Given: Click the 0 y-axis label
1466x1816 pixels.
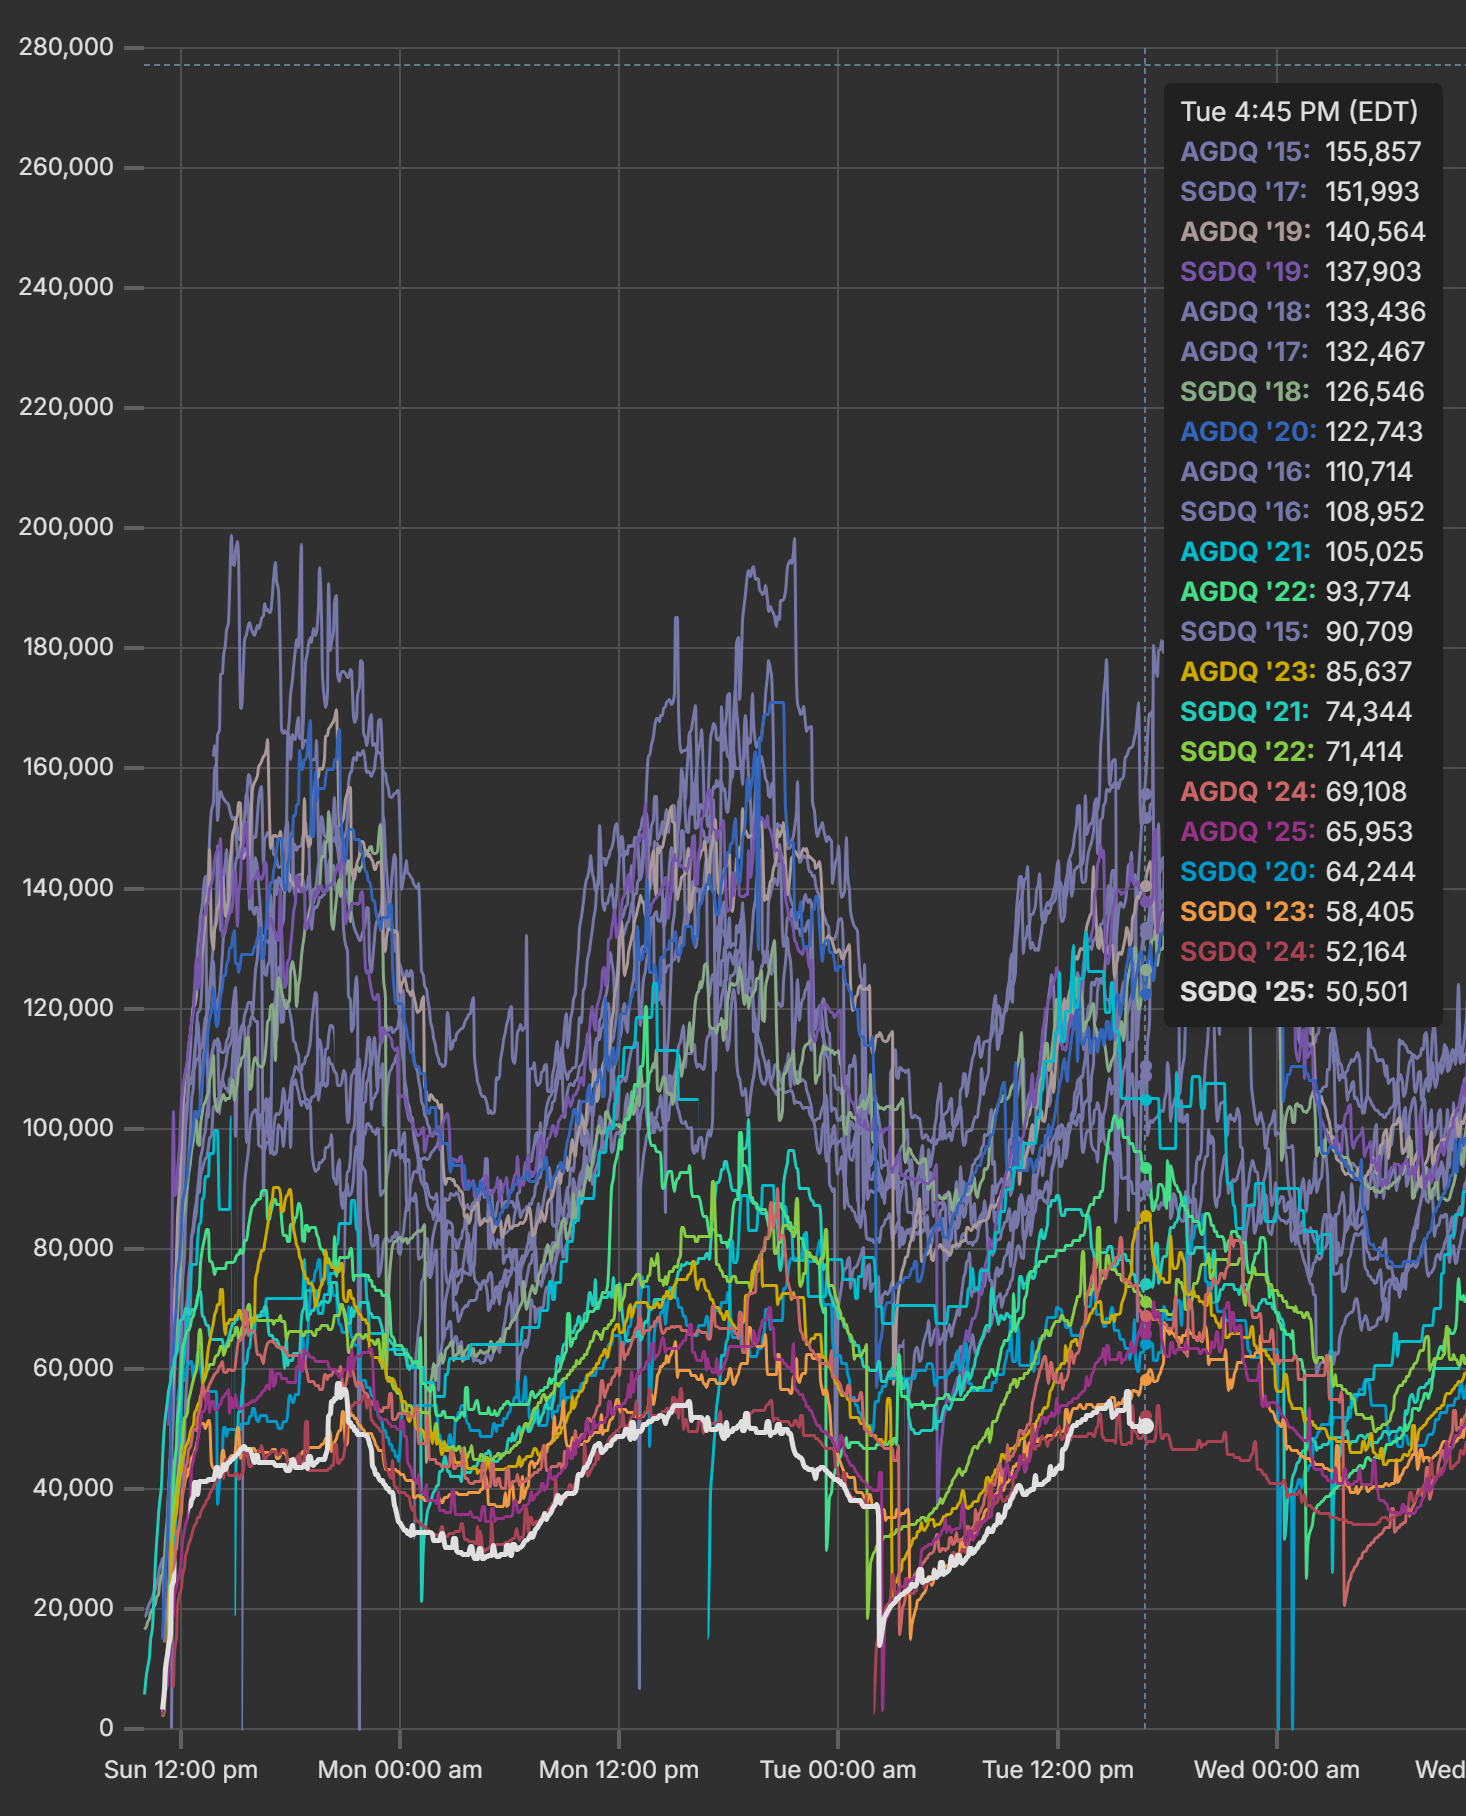Looking at the screenshot, I should pyautogui.click(x=106, y=1728).
